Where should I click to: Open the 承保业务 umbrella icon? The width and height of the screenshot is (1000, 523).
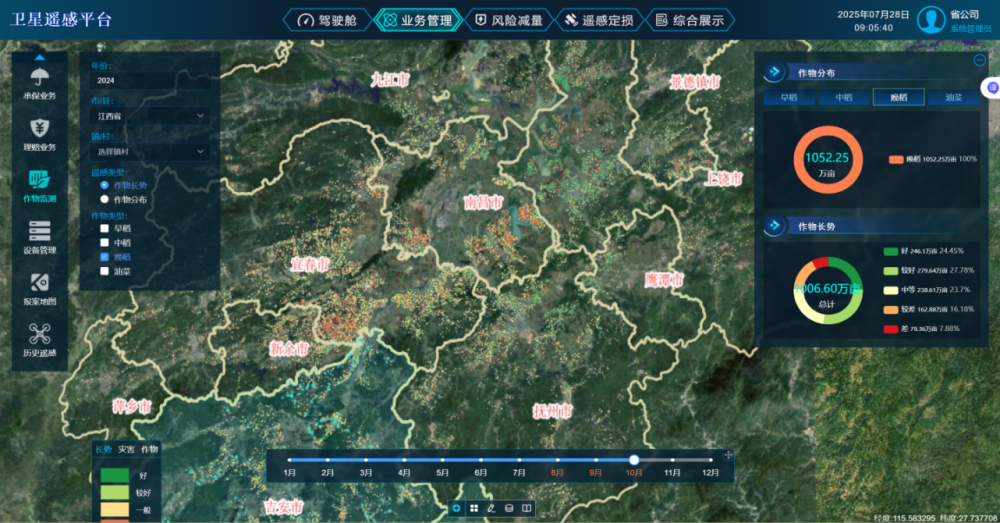[40, 77]
